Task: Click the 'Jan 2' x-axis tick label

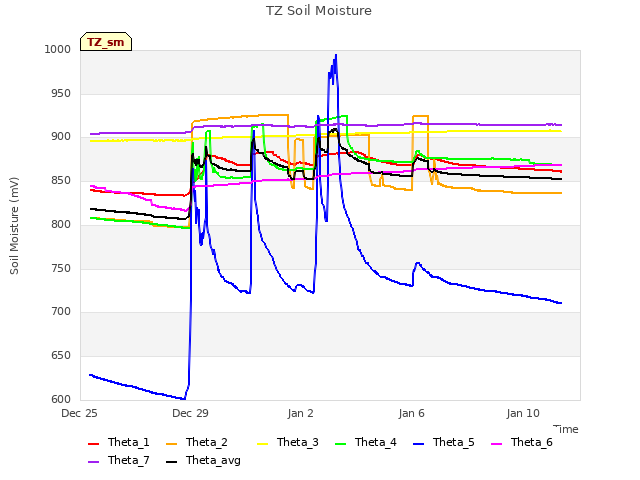Action: point(300,413)
